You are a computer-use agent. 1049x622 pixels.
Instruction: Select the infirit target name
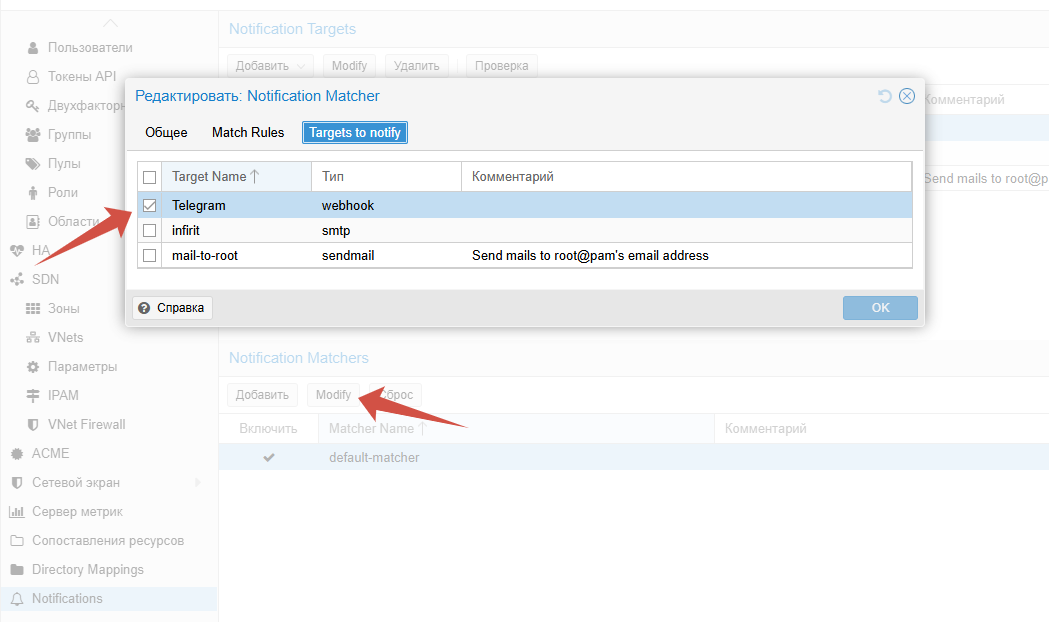point(186,231)
